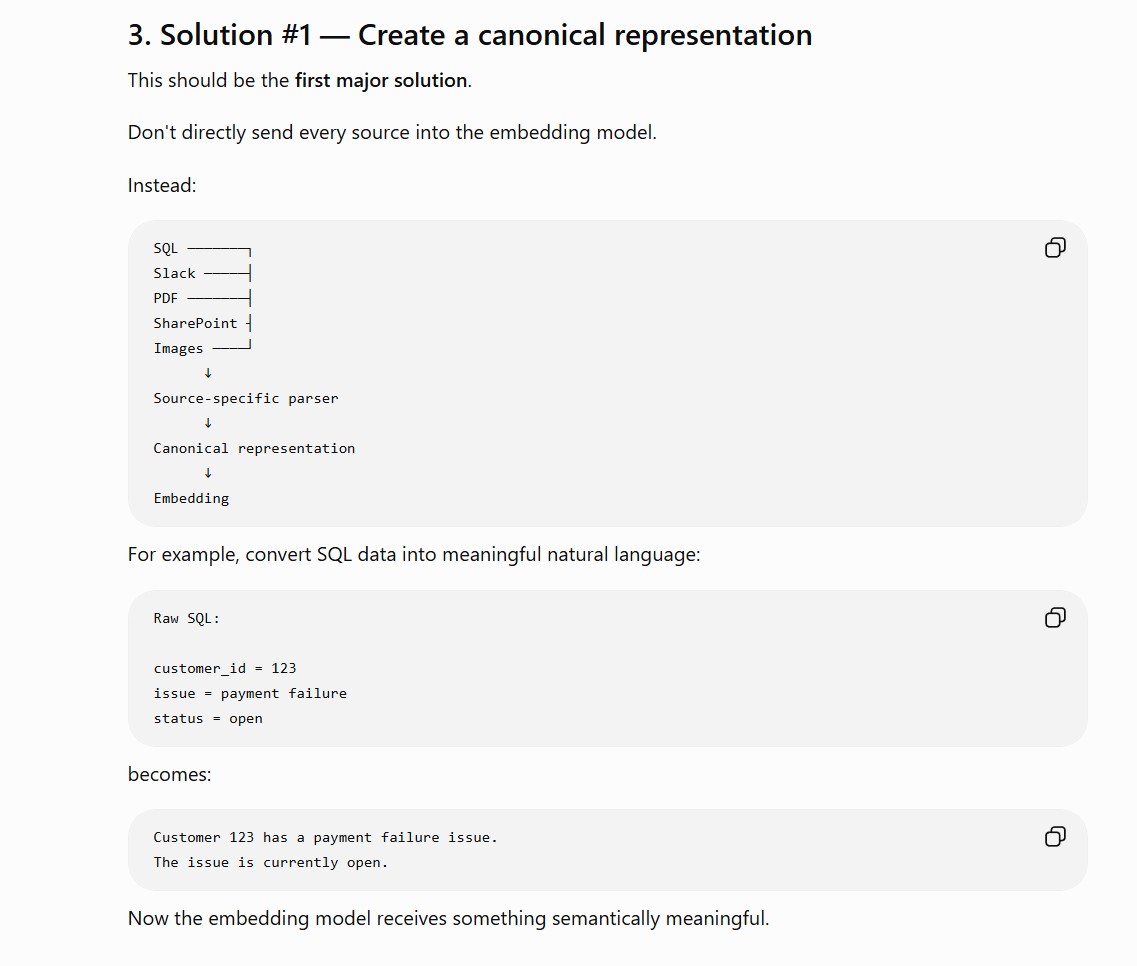The height and width of the screenshot is (966, 1137).
Task: Click 'Canonical representation' line in code block
Action: point(254,448)
